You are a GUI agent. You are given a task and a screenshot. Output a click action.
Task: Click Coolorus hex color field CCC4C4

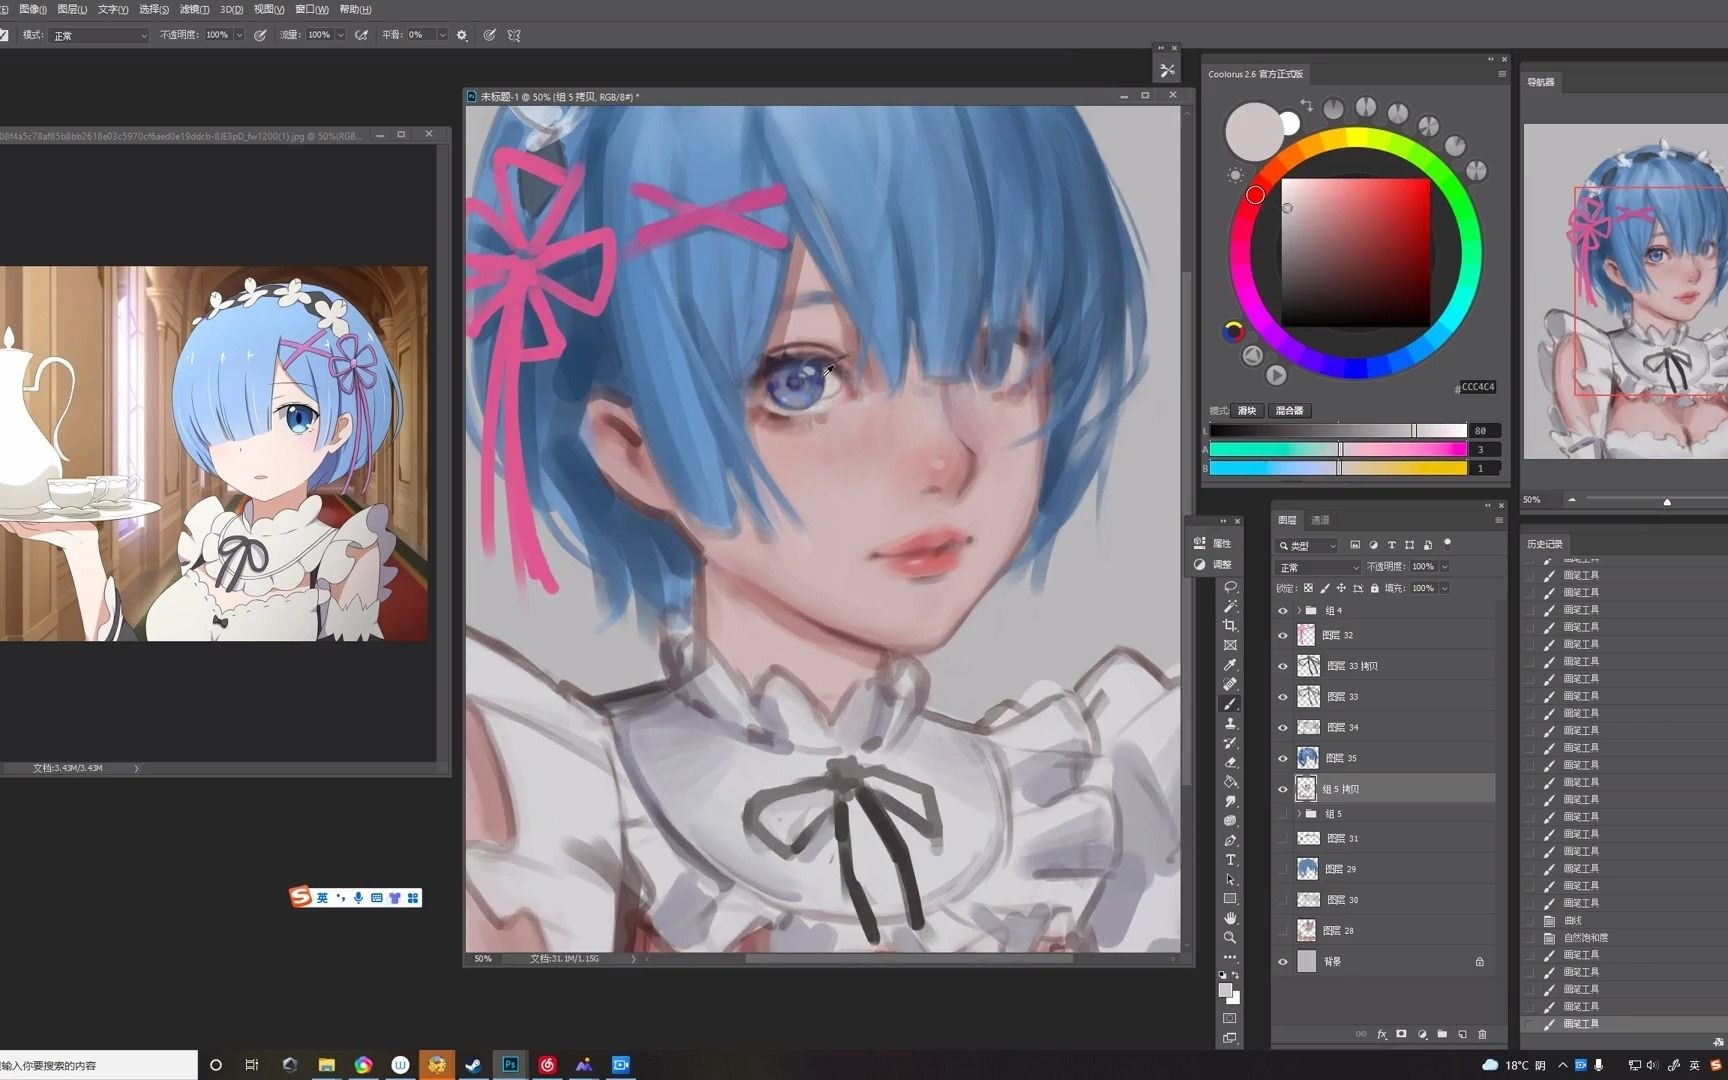click(x=1477, y=387)
